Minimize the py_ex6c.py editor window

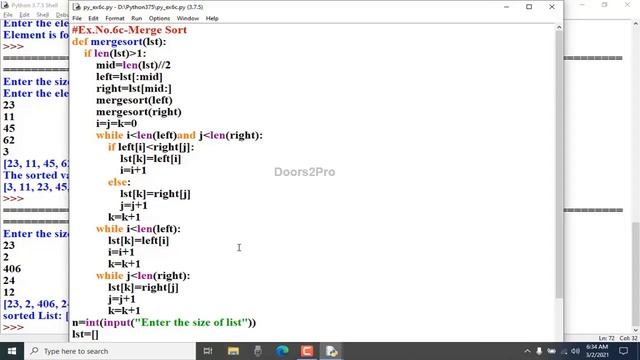507,7
